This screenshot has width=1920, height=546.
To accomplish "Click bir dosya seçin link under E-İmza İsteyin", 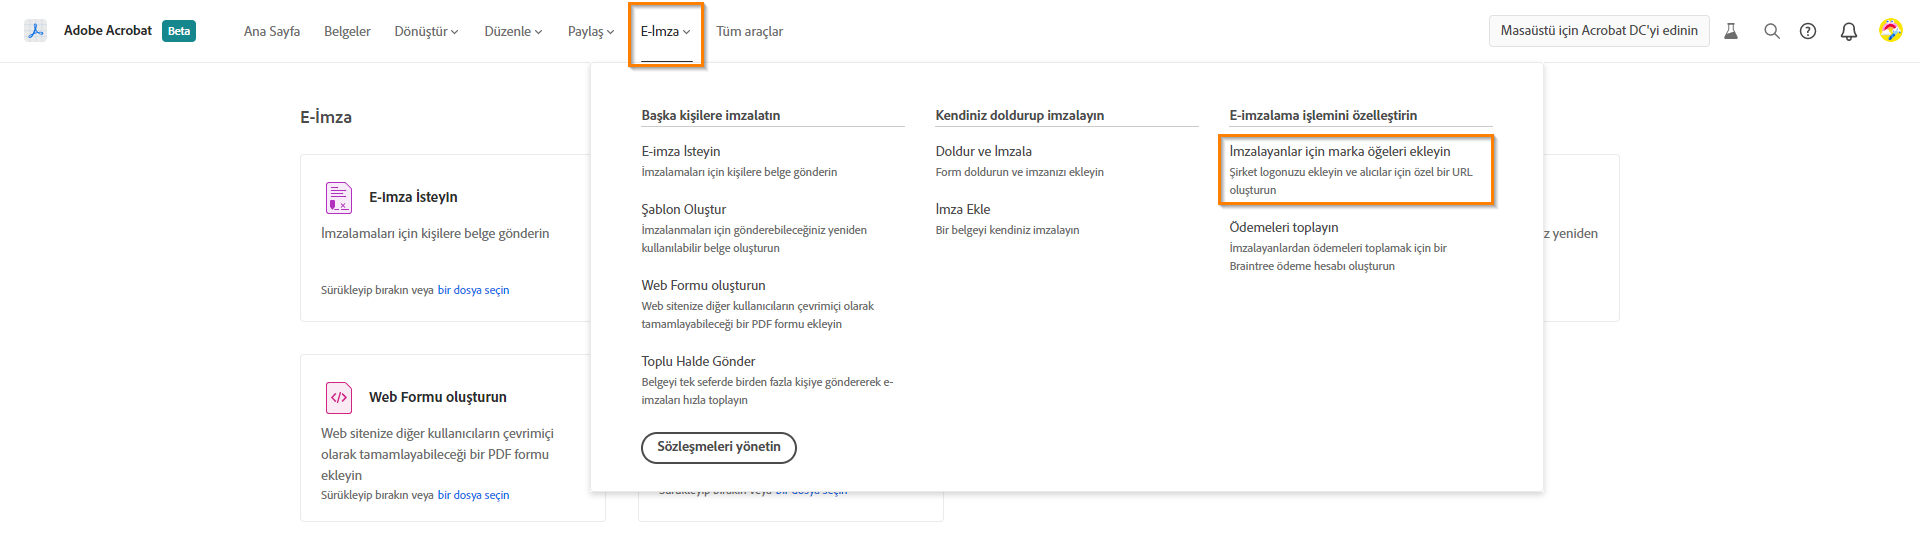I will tap(473, 290).
